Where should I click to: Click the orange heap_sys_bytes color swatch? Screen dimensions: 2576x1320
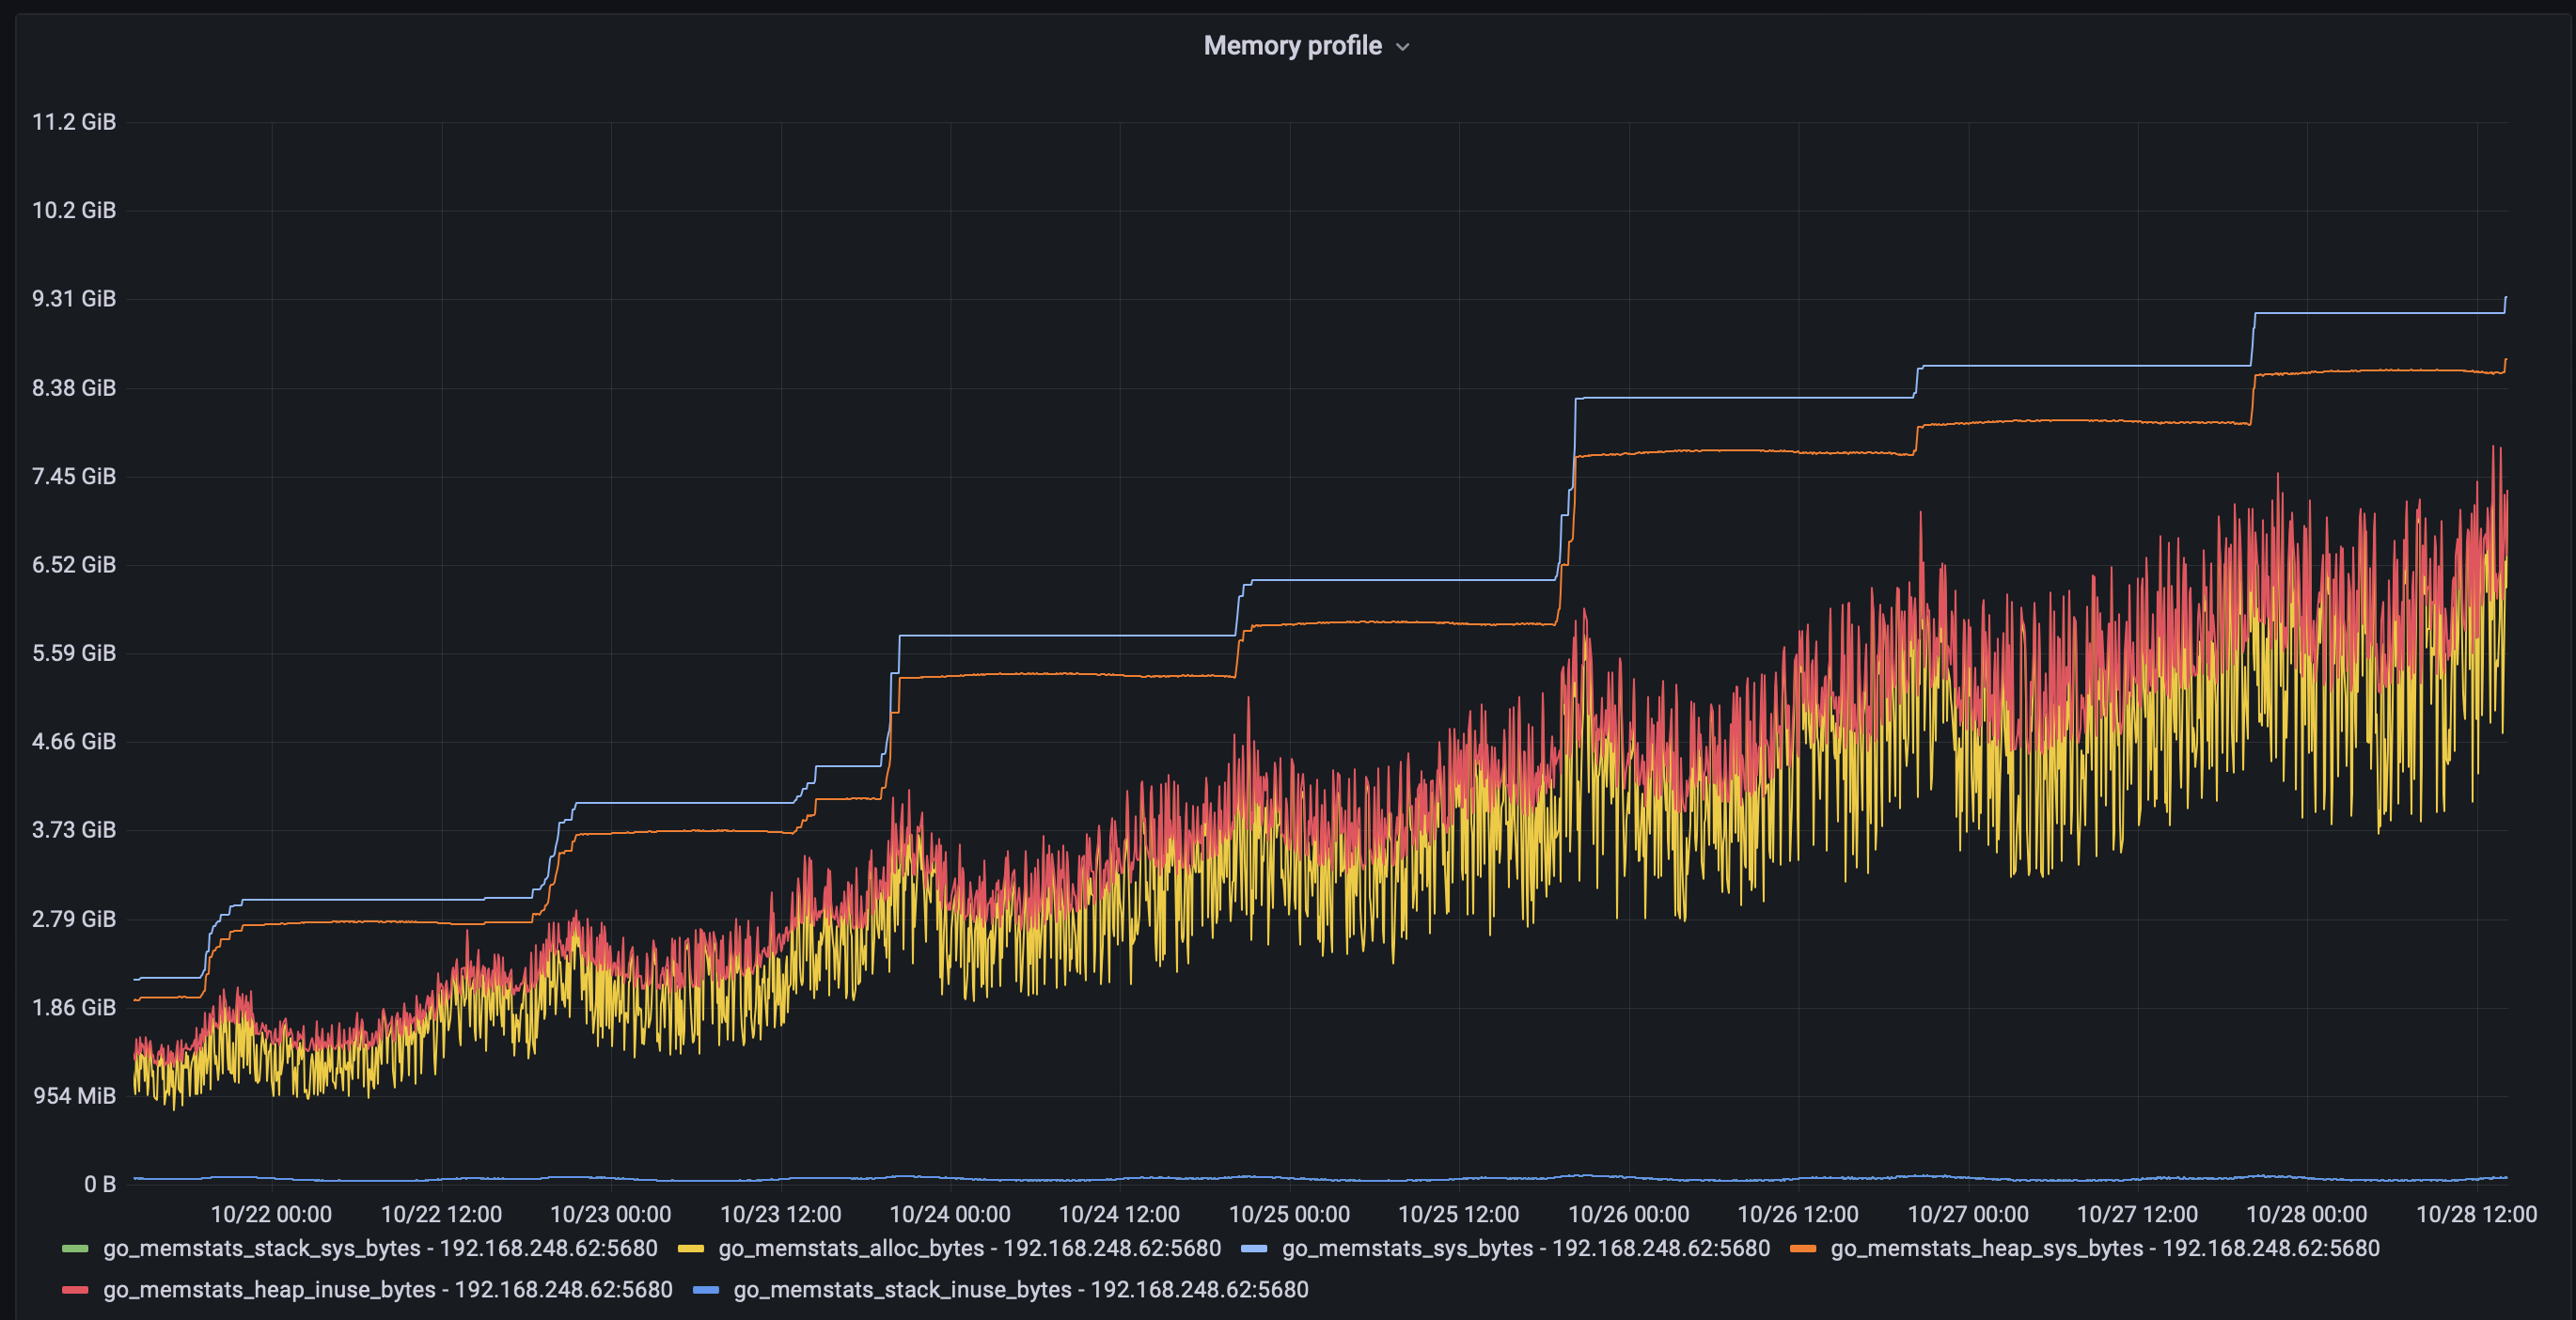tap(1803, 1249)
